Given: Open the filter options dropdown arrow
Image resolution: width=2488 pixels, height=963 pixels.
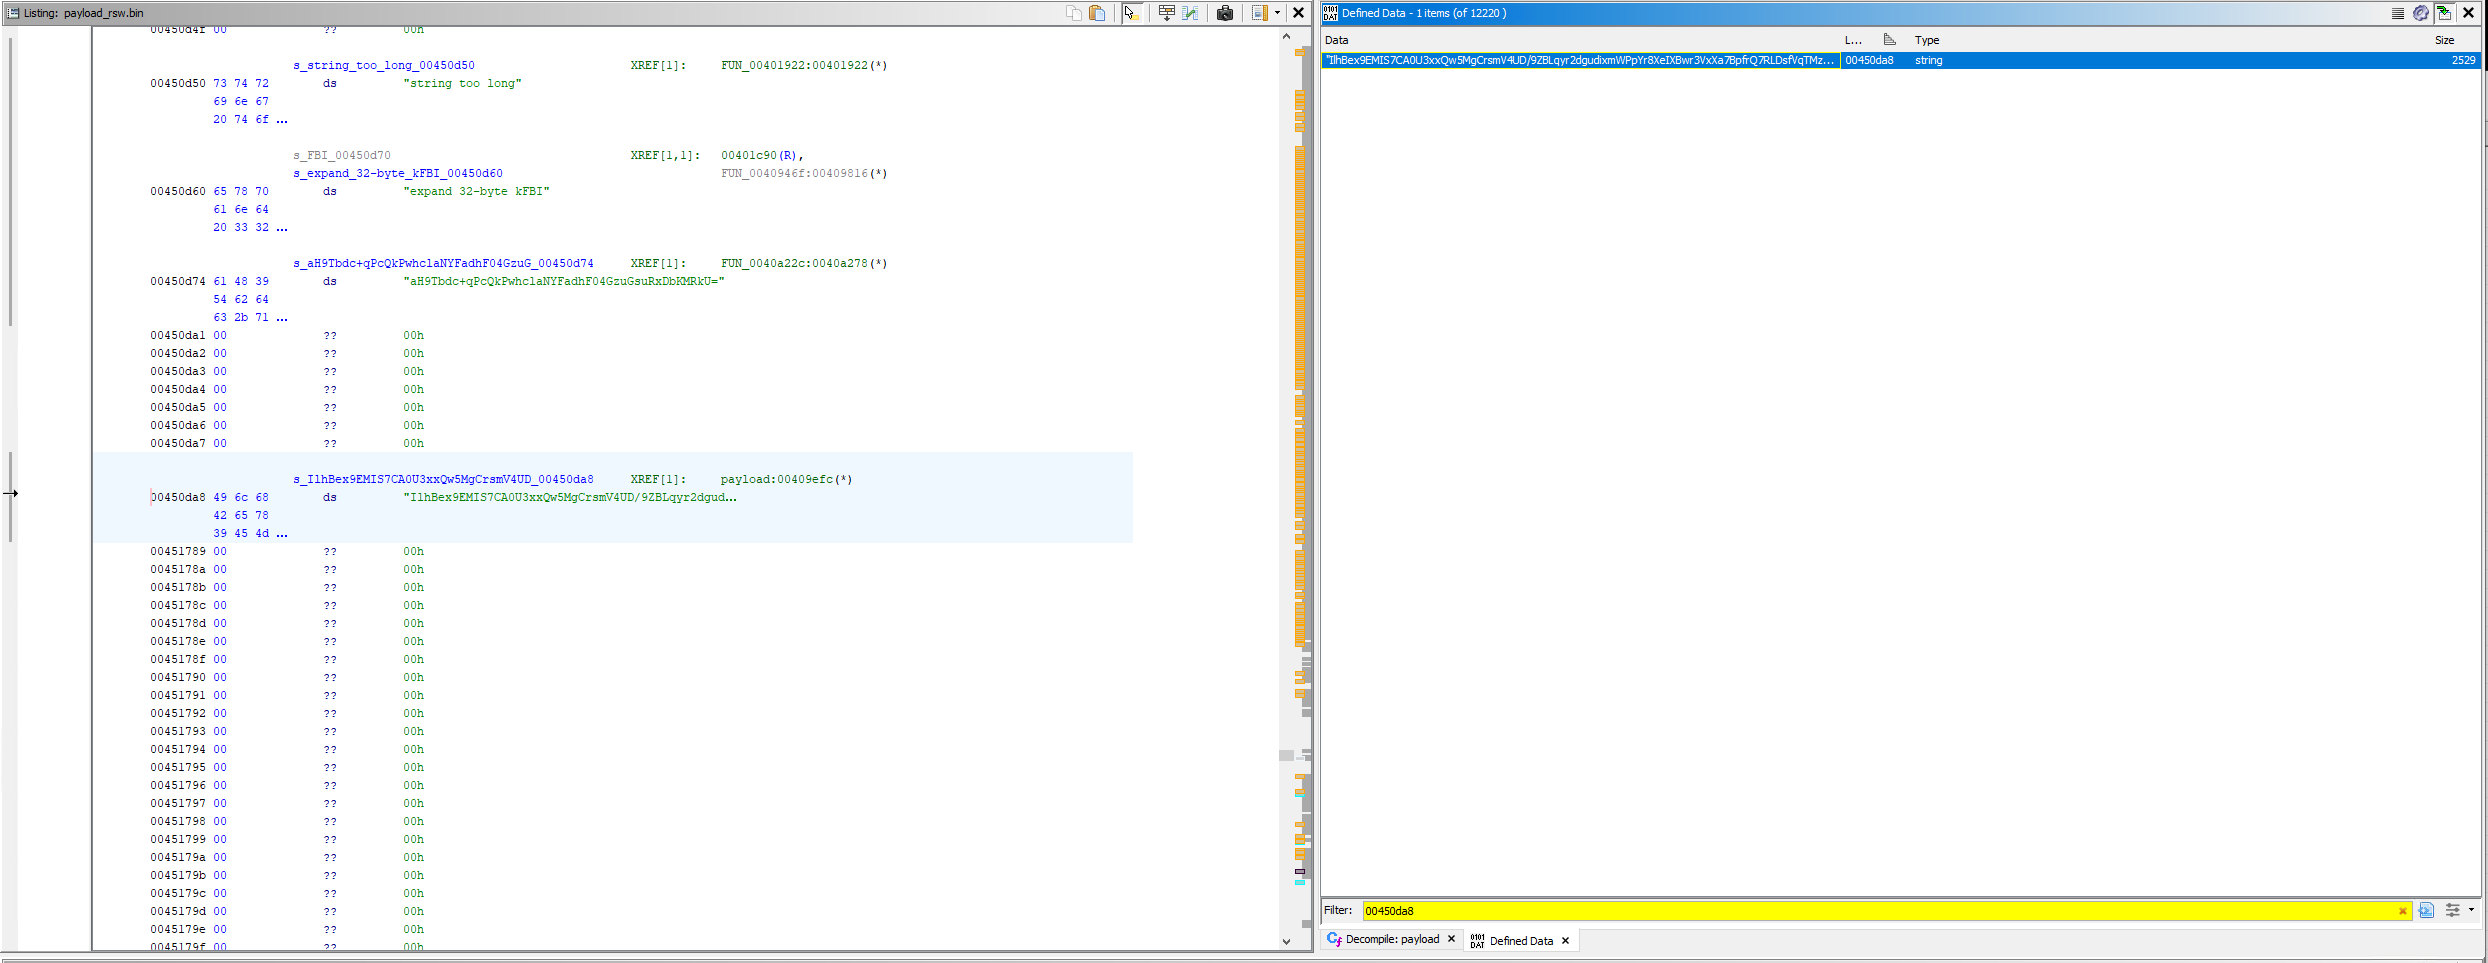Looking at the screenshot, I should pyautogui.click(x=2471, y=910).
